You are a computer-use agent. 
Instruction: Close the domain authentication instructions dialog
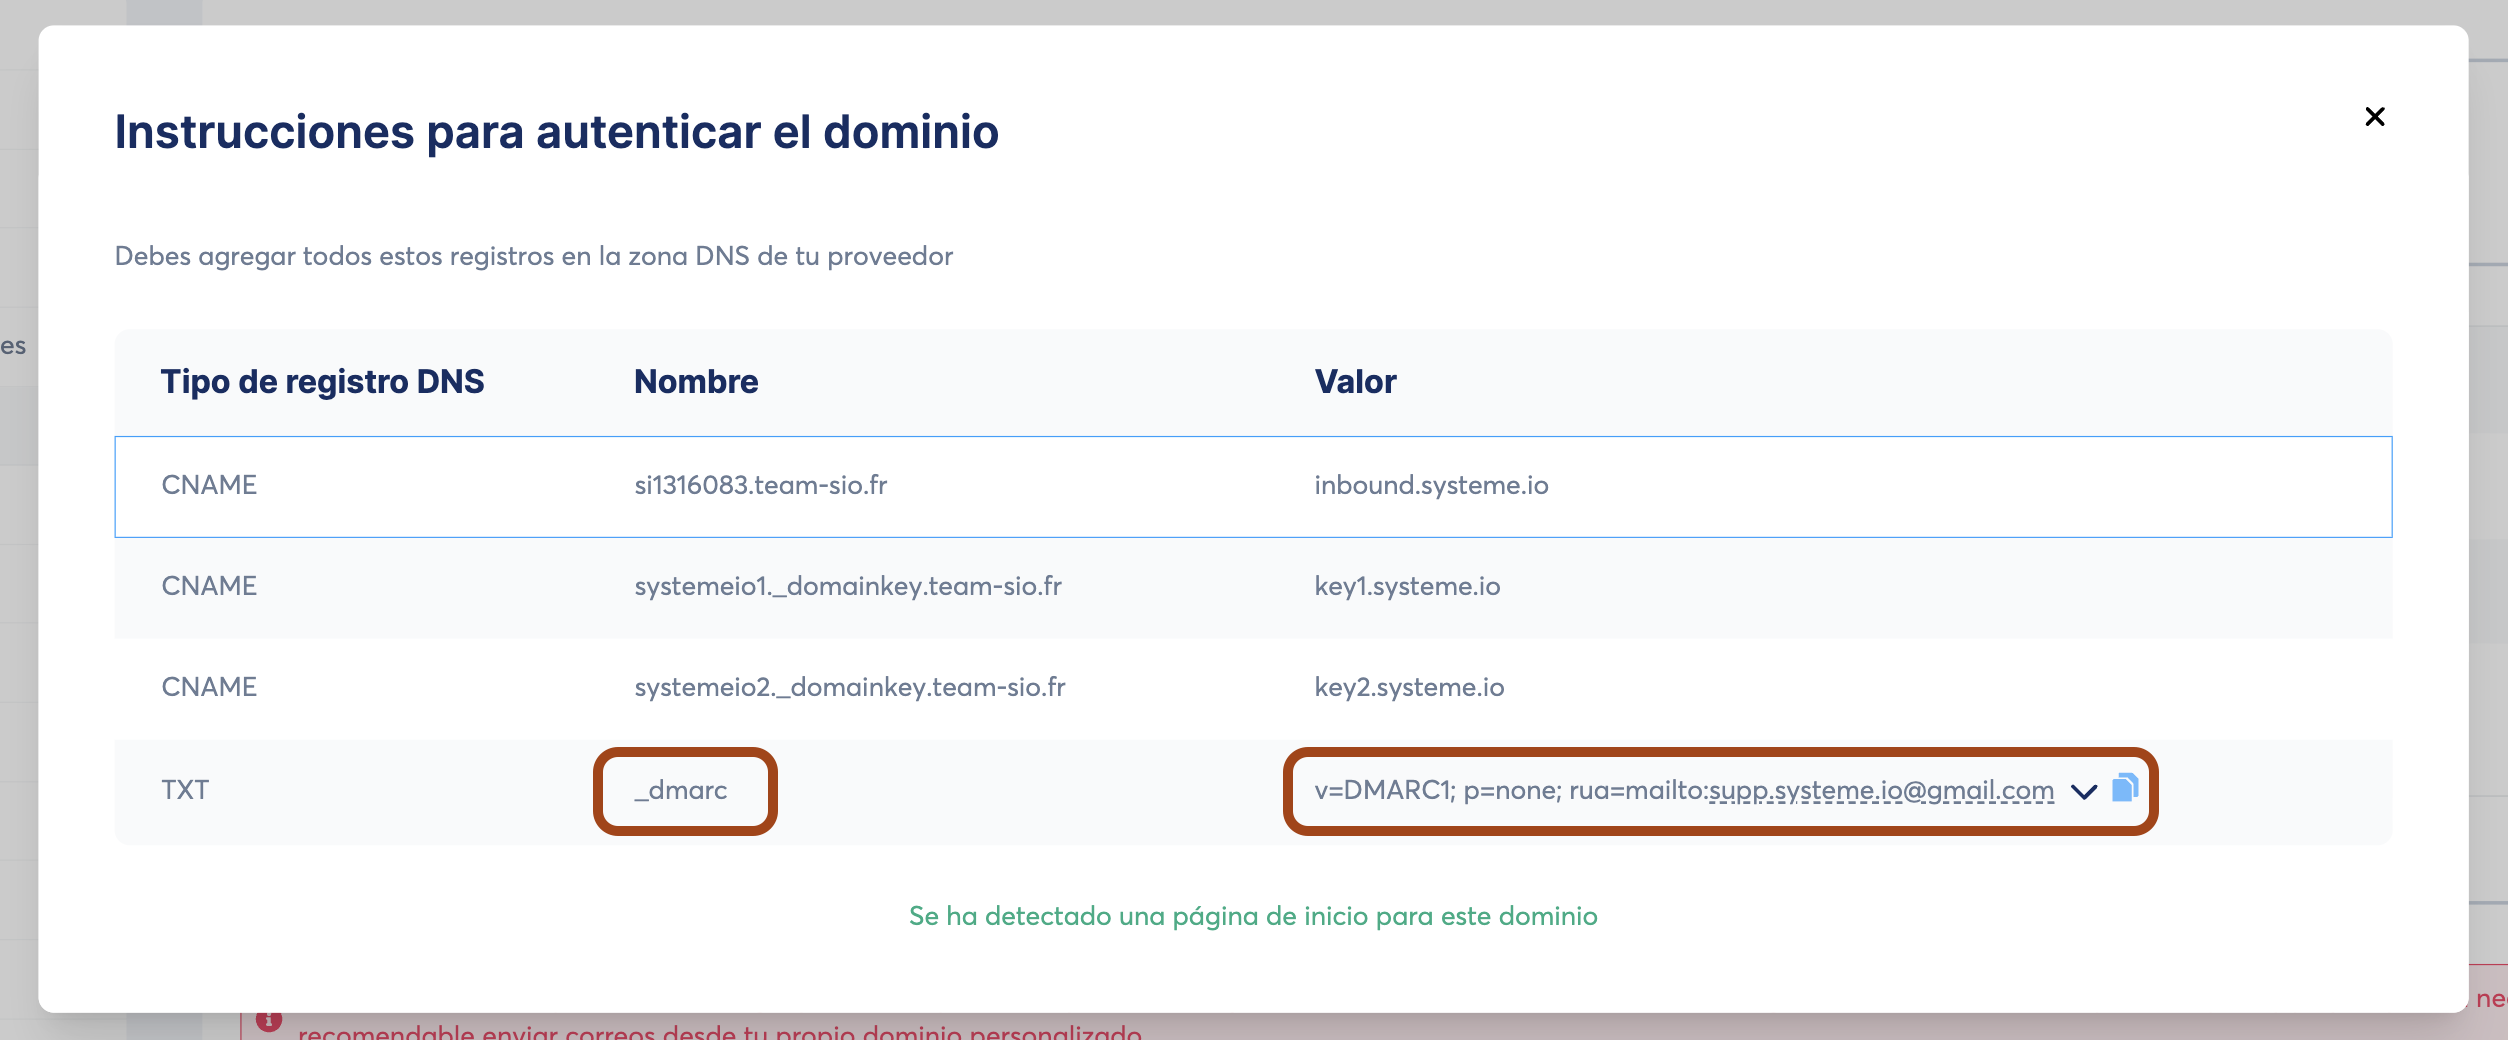2375,117
